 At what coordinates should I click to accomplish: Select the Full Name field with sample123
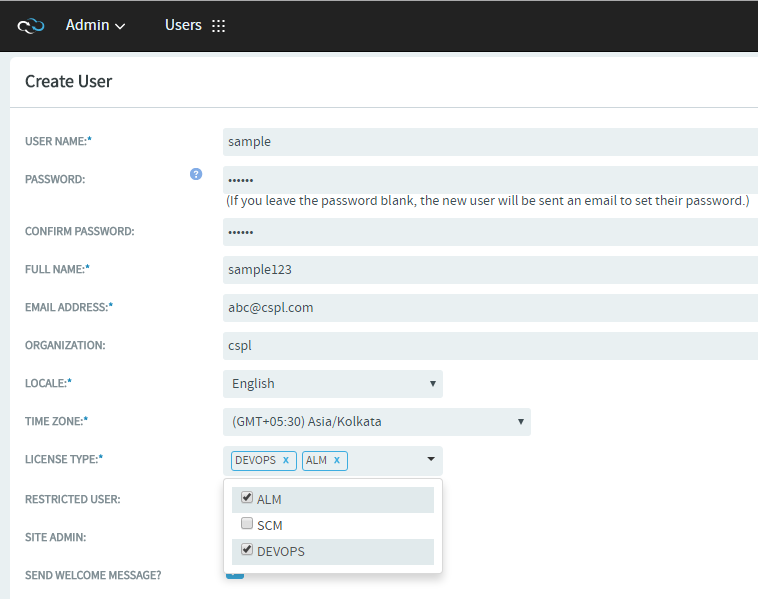click(x=490, y=270)
